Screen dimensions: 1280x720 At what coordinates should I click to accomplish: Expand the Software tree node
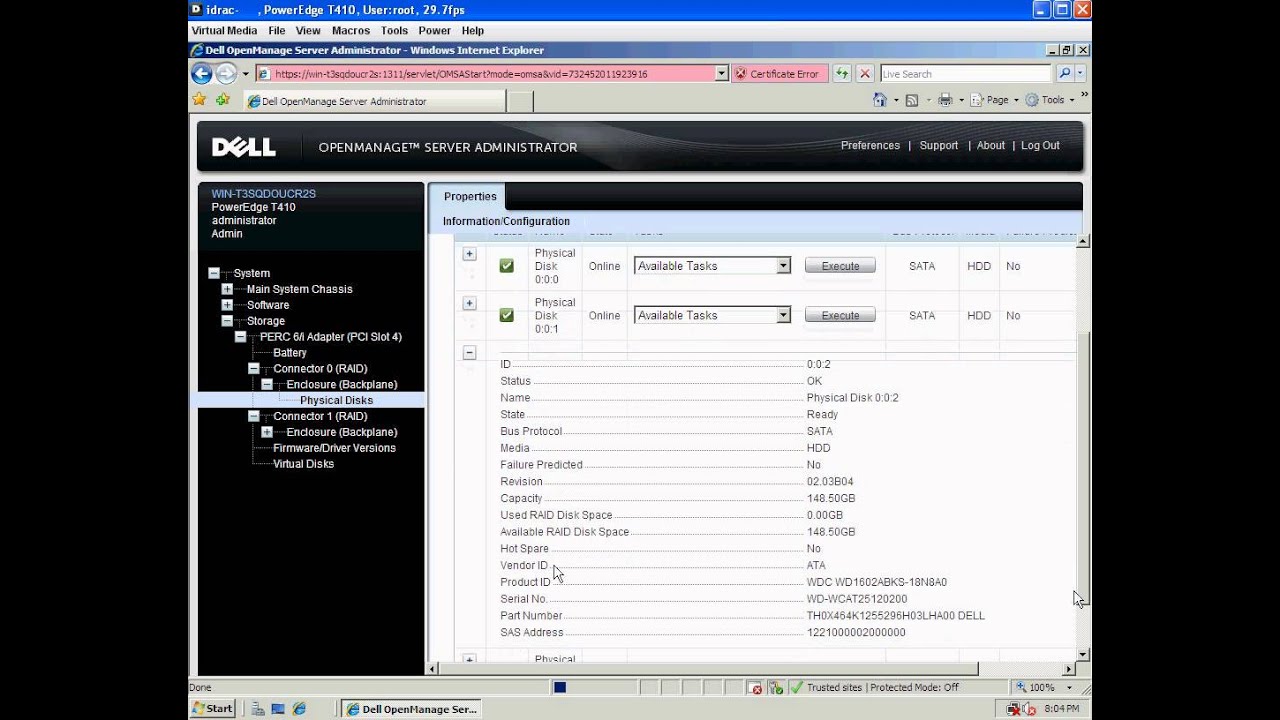[x=227, y=305]
